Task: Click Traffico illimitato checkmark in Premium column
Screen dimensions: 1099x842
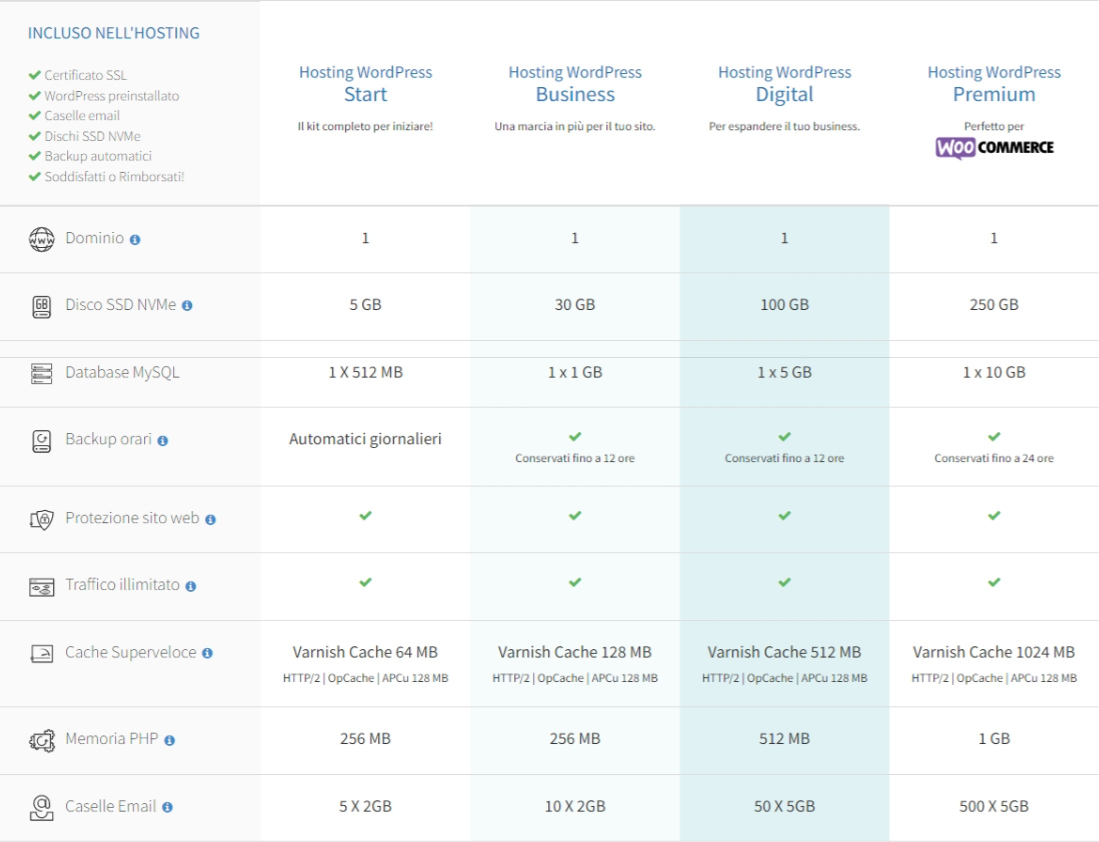Action: 994,583
